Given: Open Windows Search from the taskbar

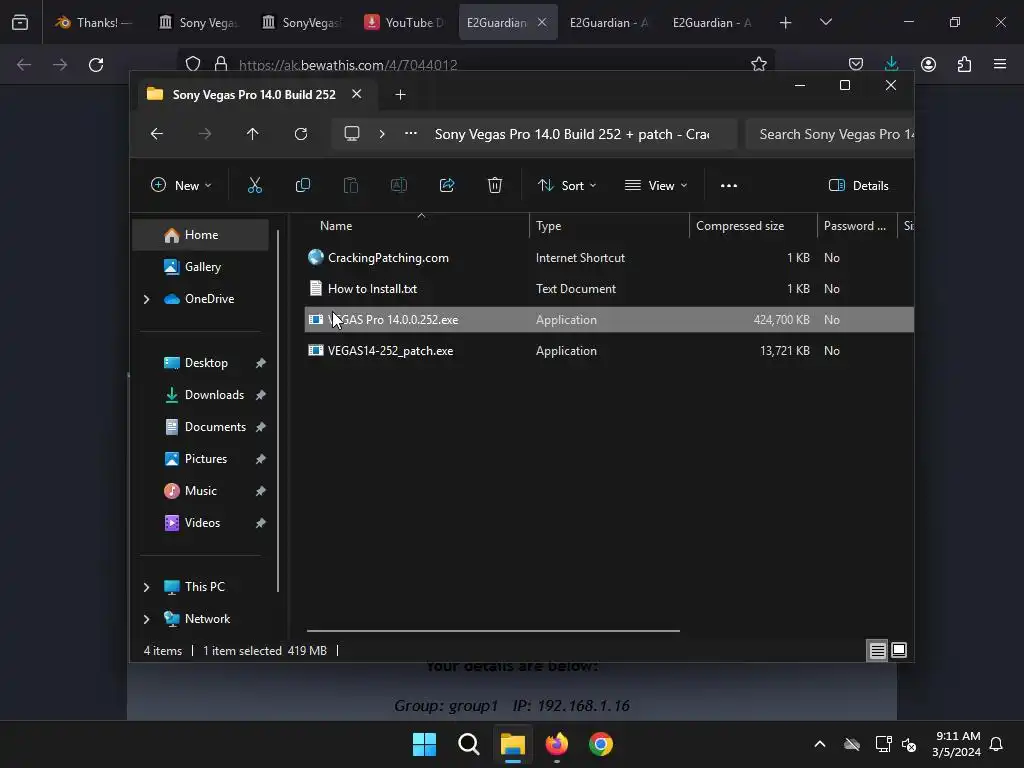Looking at the screenshot, I should [468, 744].
